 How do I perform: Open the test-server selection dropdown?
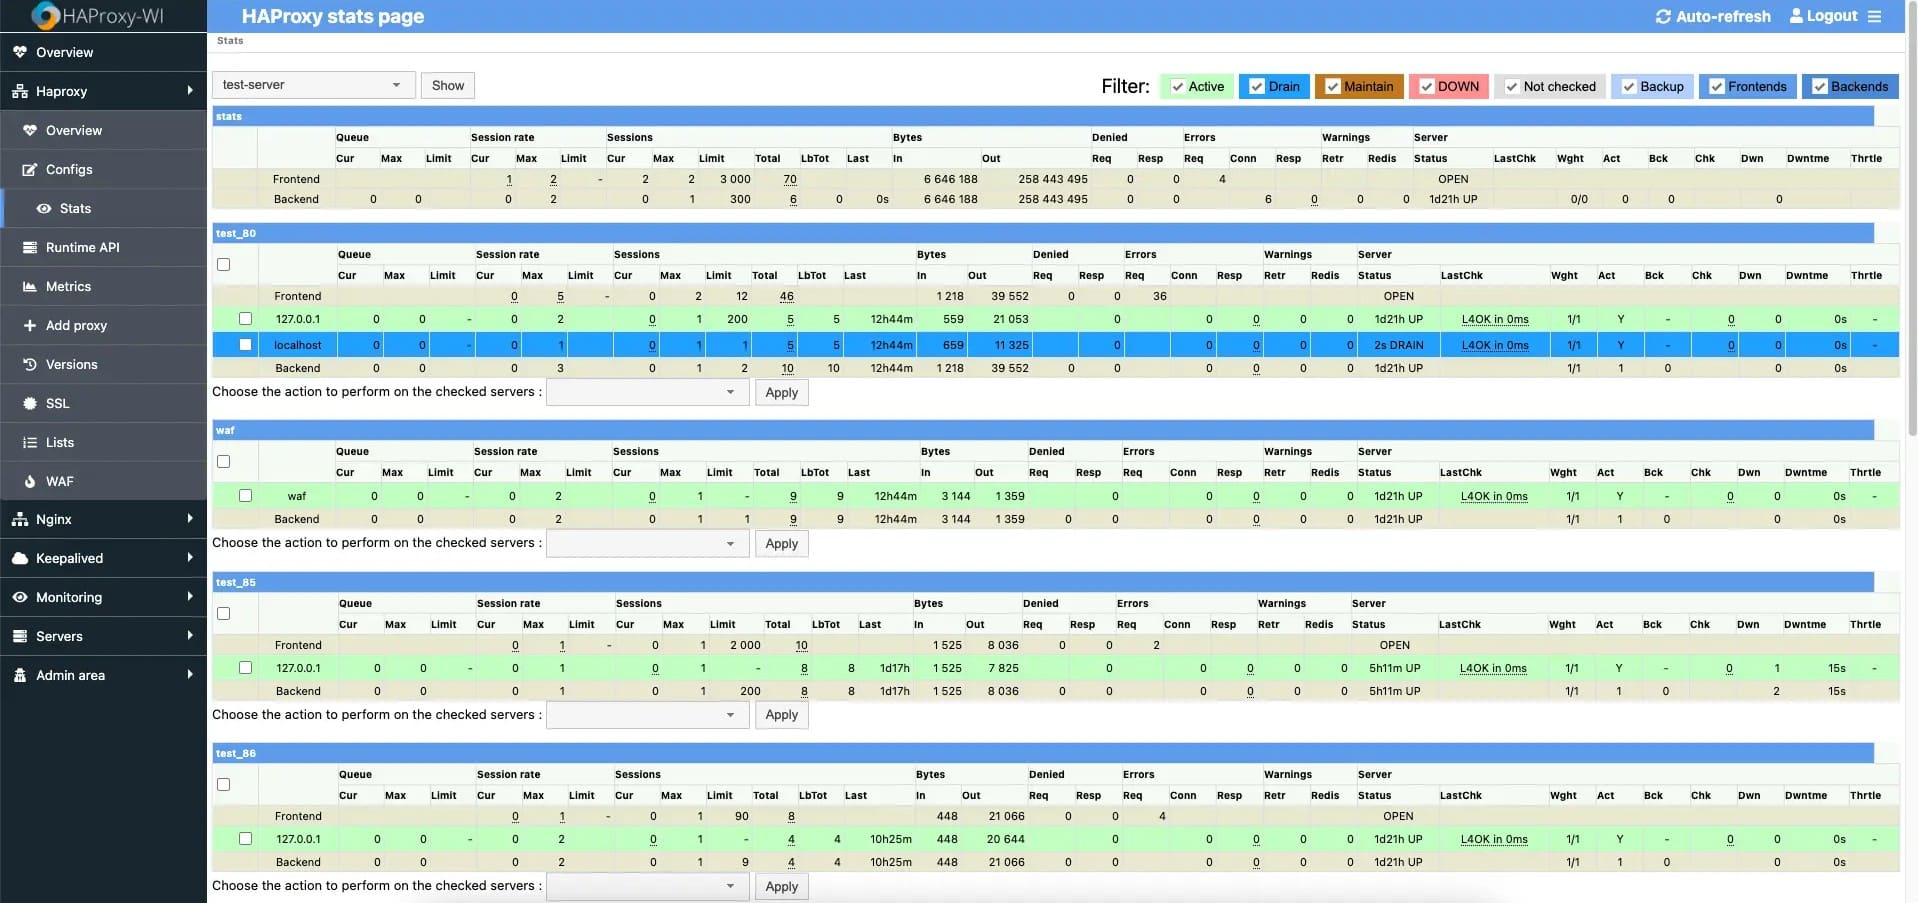click(312, 85)
